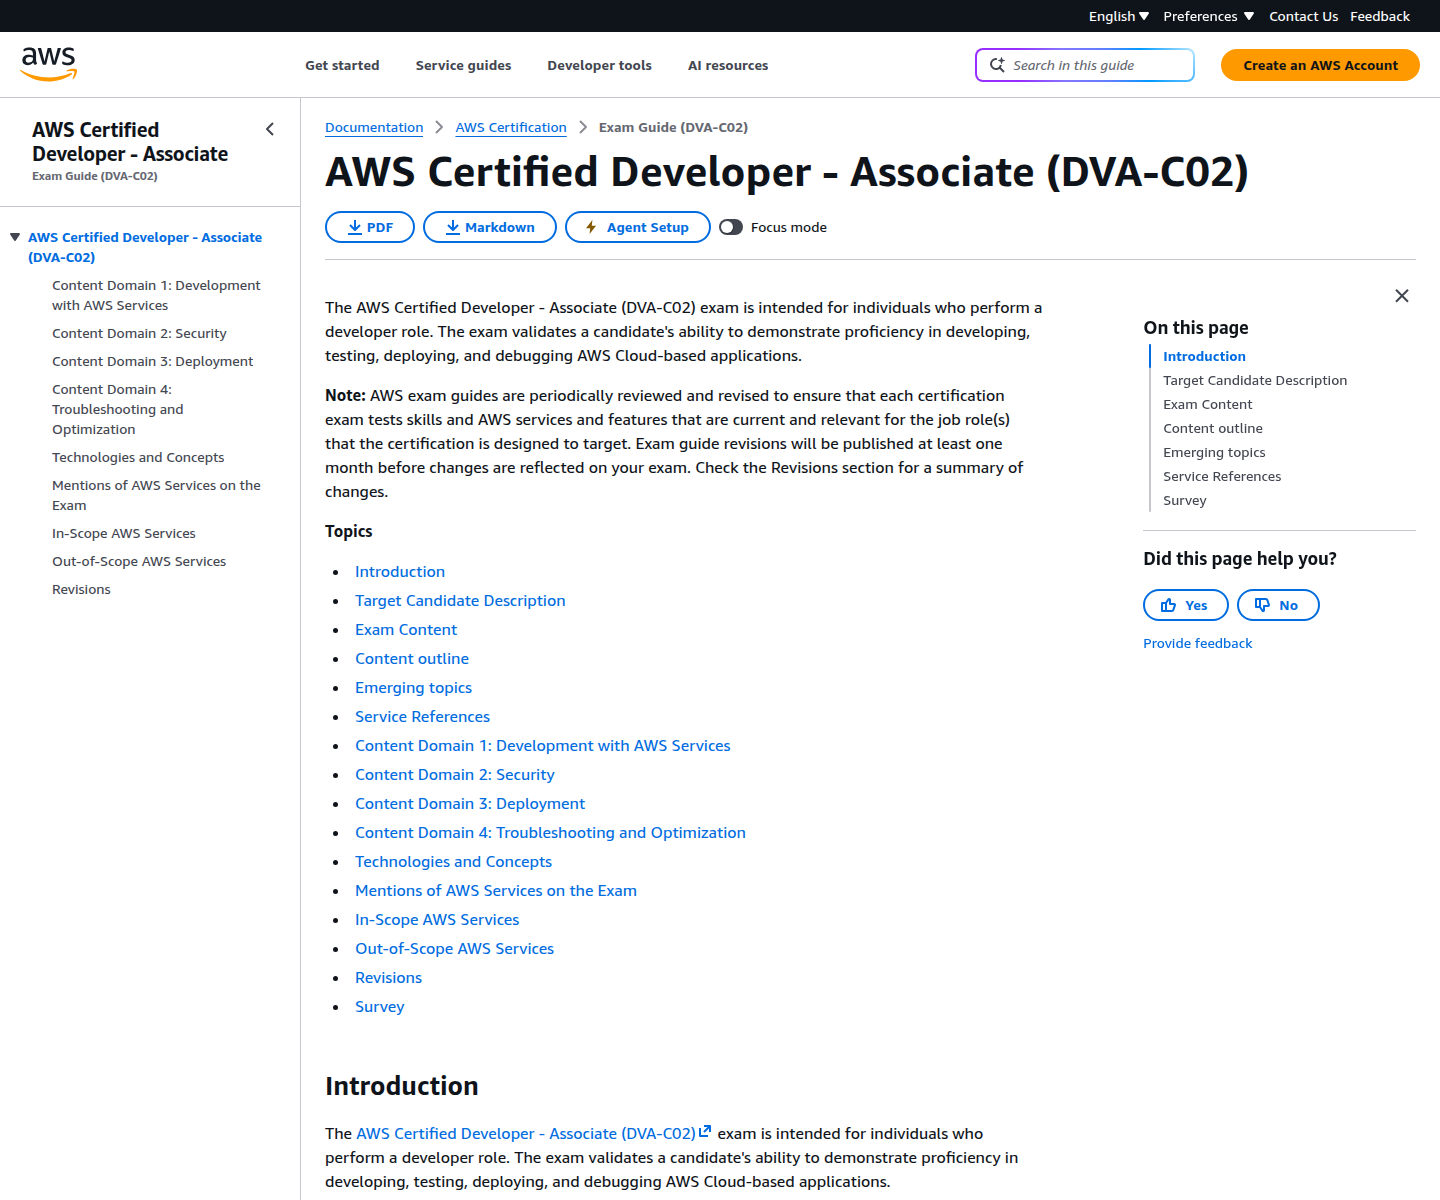Open Mentions of AWS Services on the Exam topic
Viewport: 1440px width, 1200px height.
tap(496, 890)
